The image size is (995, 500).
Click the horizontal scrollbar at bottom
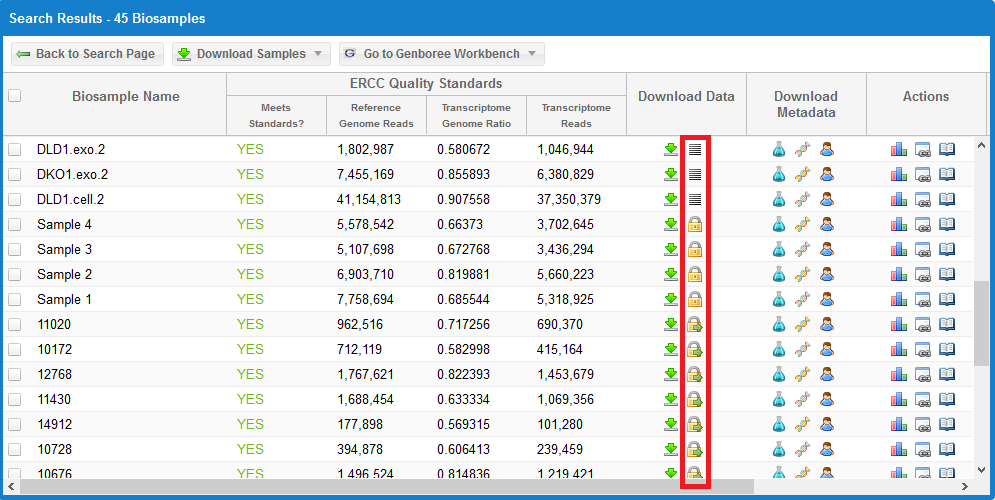400,486
